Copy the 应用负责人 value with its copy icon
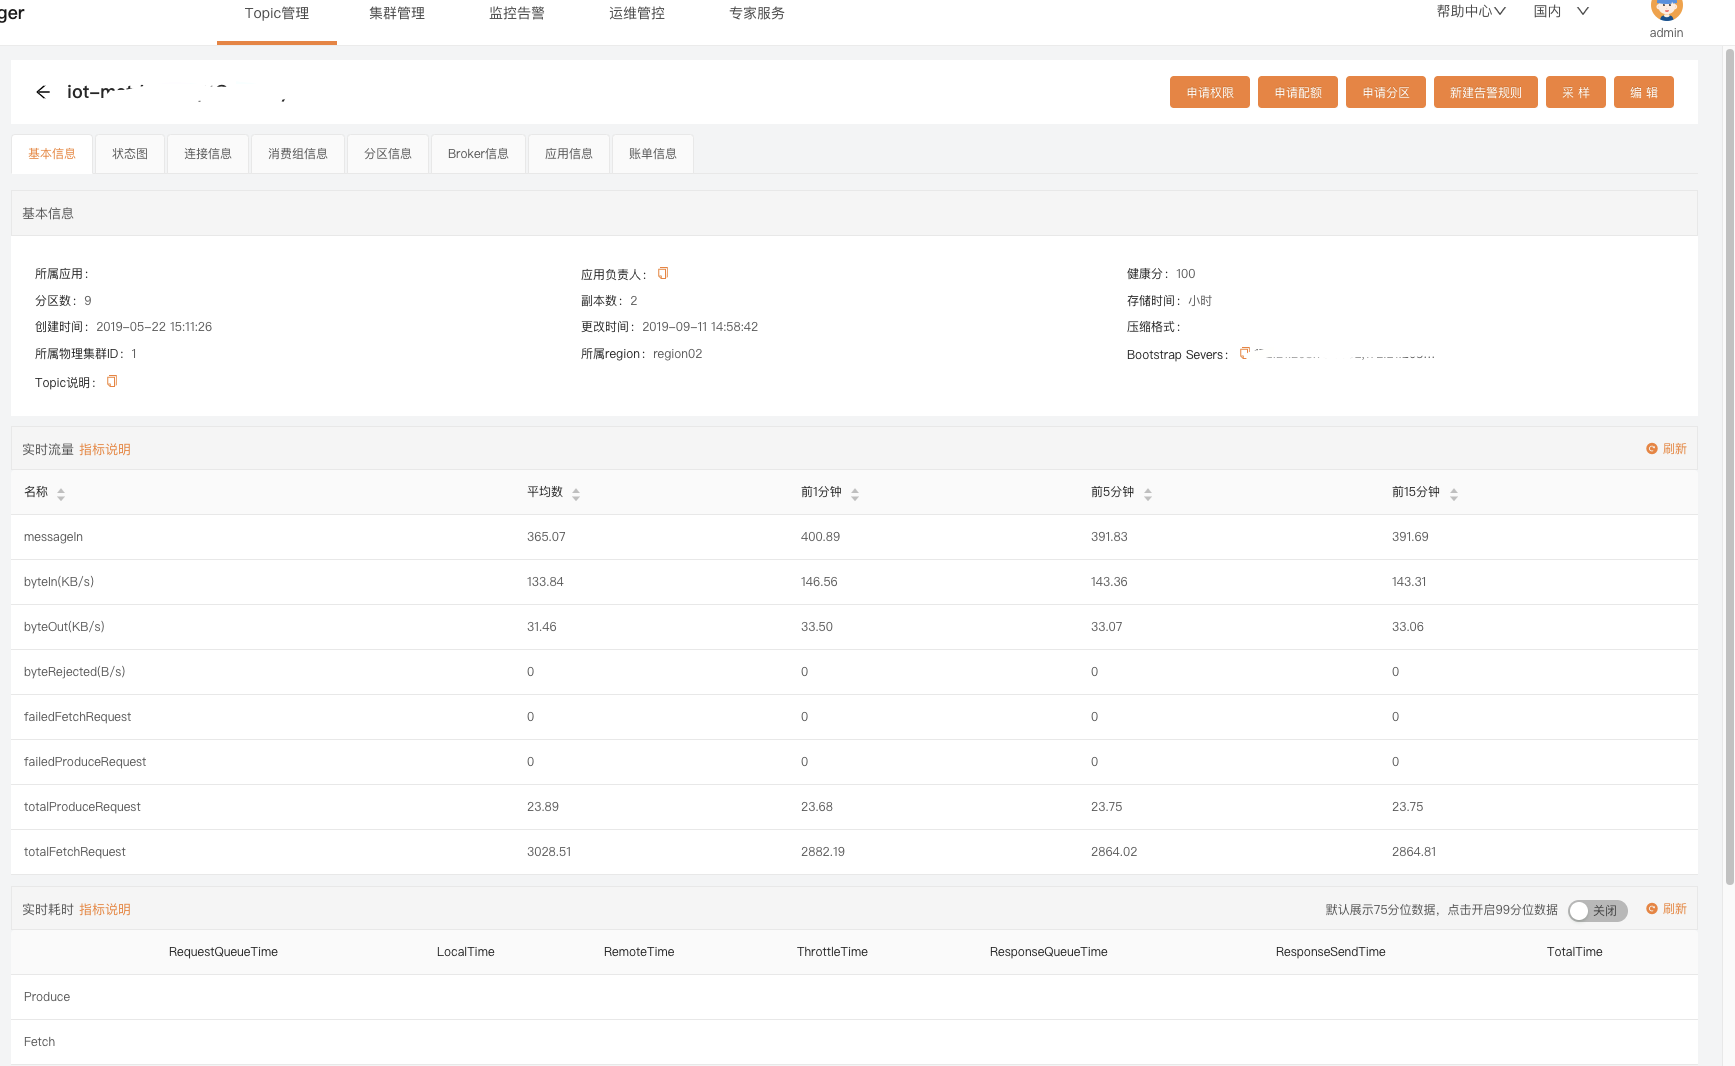The image size is (1735, 1066). (663, 273)
